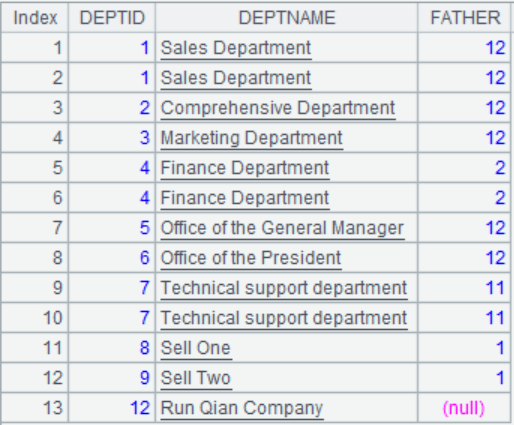Open the Comprehensive Department link
Image resolution: width=514 pixels, height=425 pixels.
coord(278,108)
